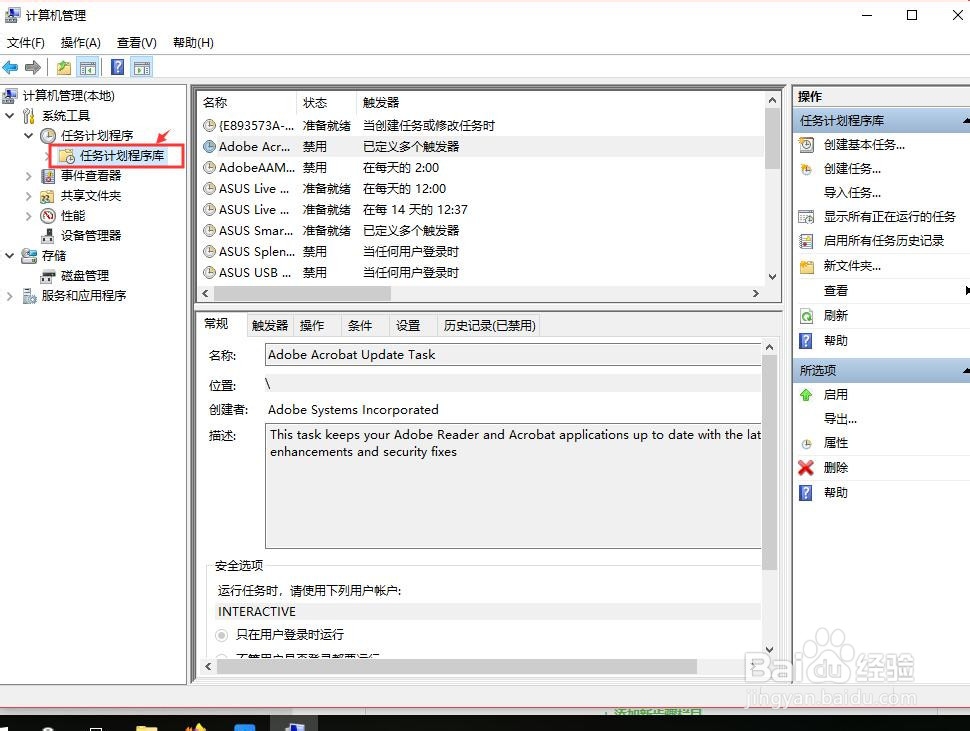Screen dimensions: 970x731
Task: Select the 只在用户登录时运行 radio button
Action: (221, 634)
